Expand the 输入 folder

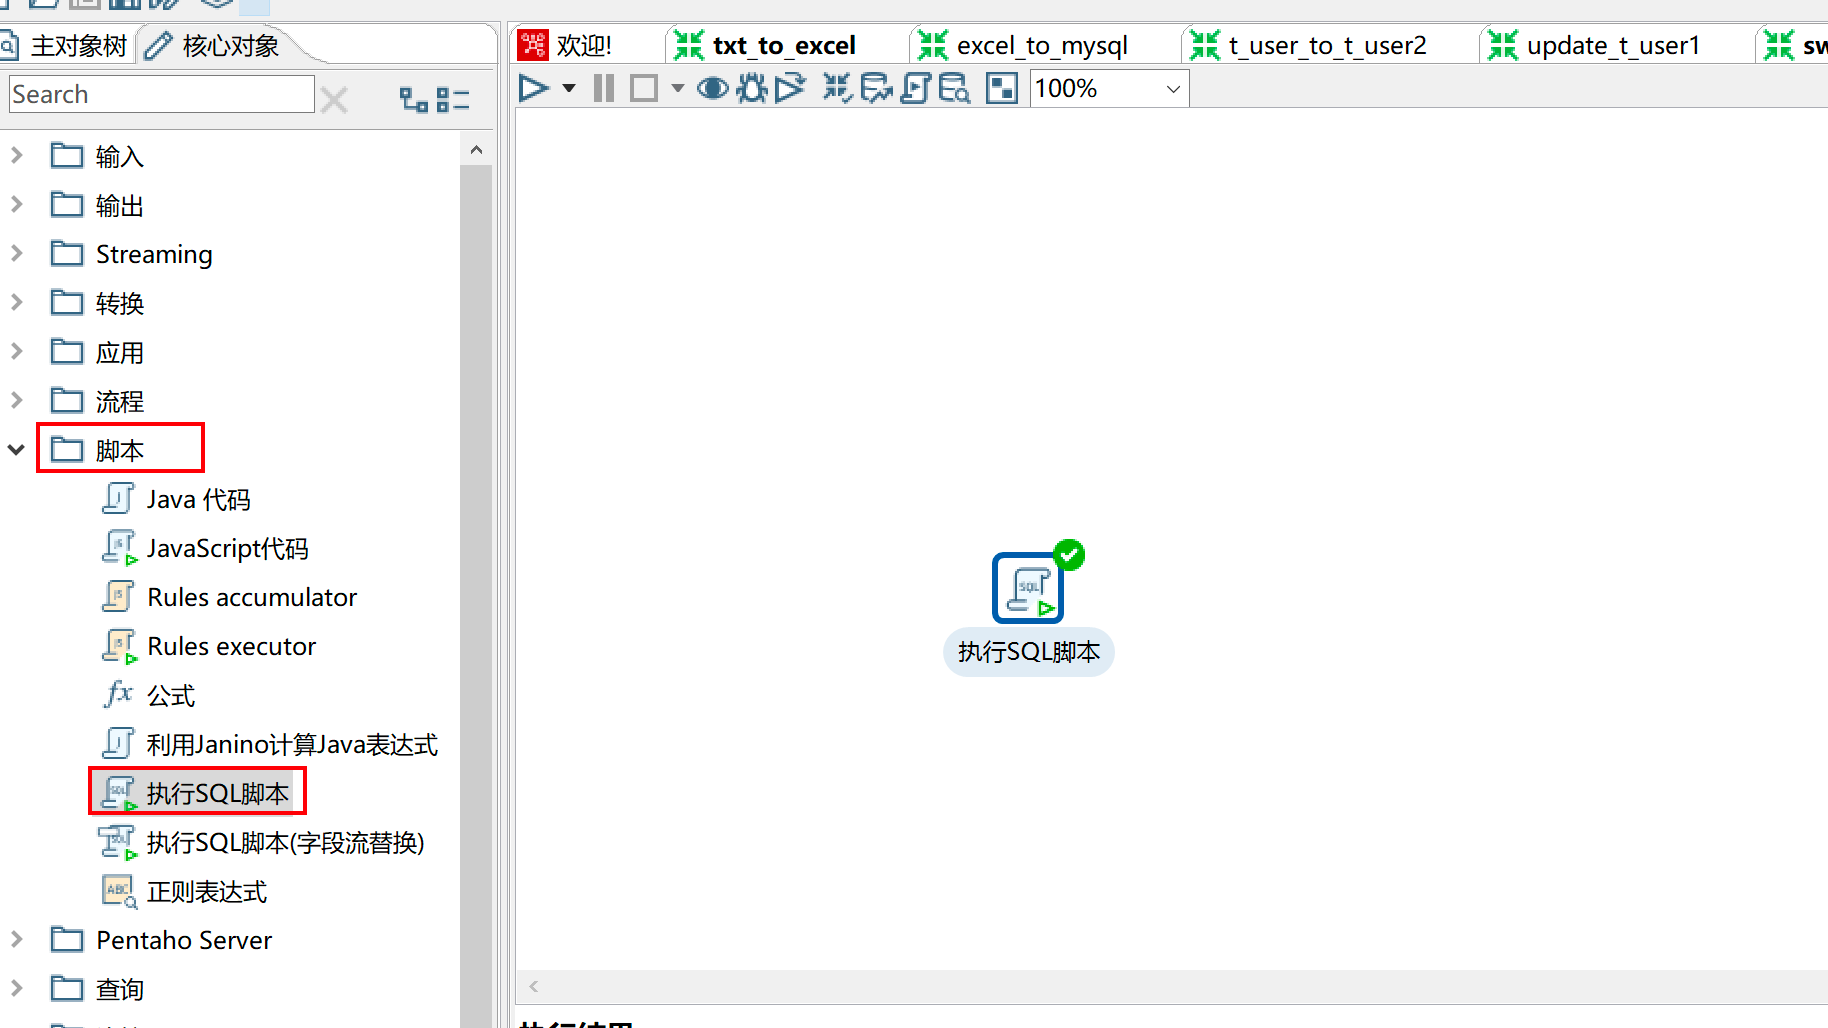click(17, 156)
